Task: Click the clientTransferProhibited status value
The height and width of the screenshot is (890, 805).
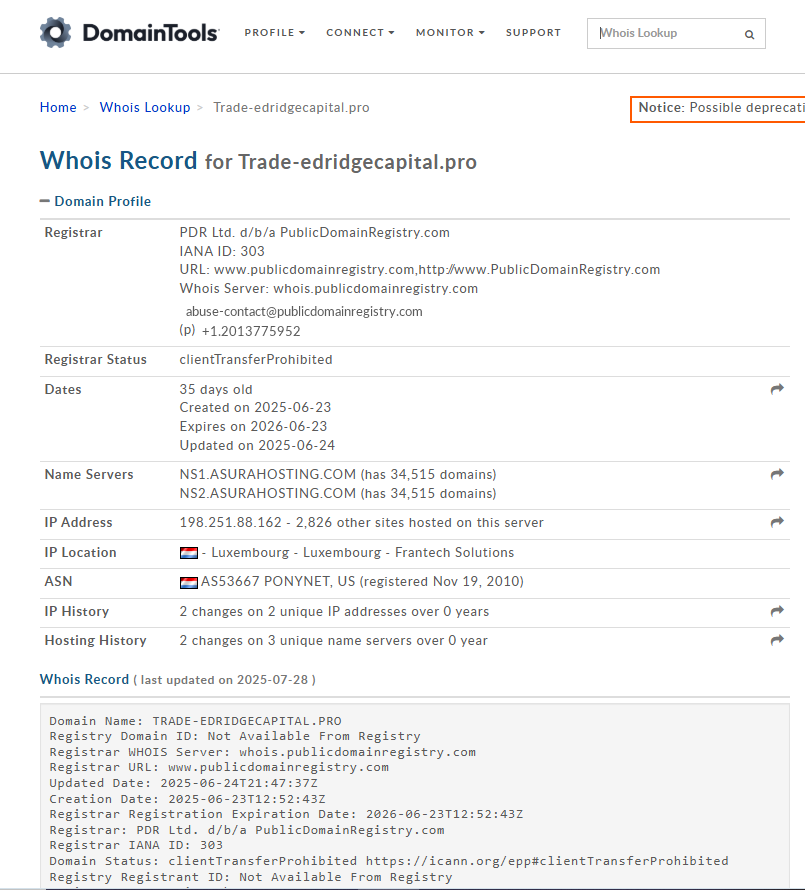Action: [256, 360]
